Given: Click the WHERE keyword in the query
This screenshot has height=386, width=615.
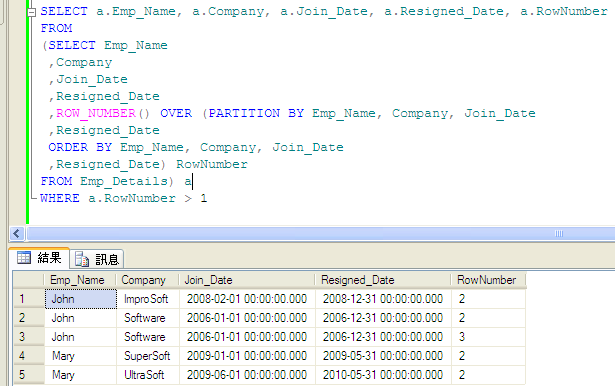Looking at the screenshot, I should tap(60, 198).
